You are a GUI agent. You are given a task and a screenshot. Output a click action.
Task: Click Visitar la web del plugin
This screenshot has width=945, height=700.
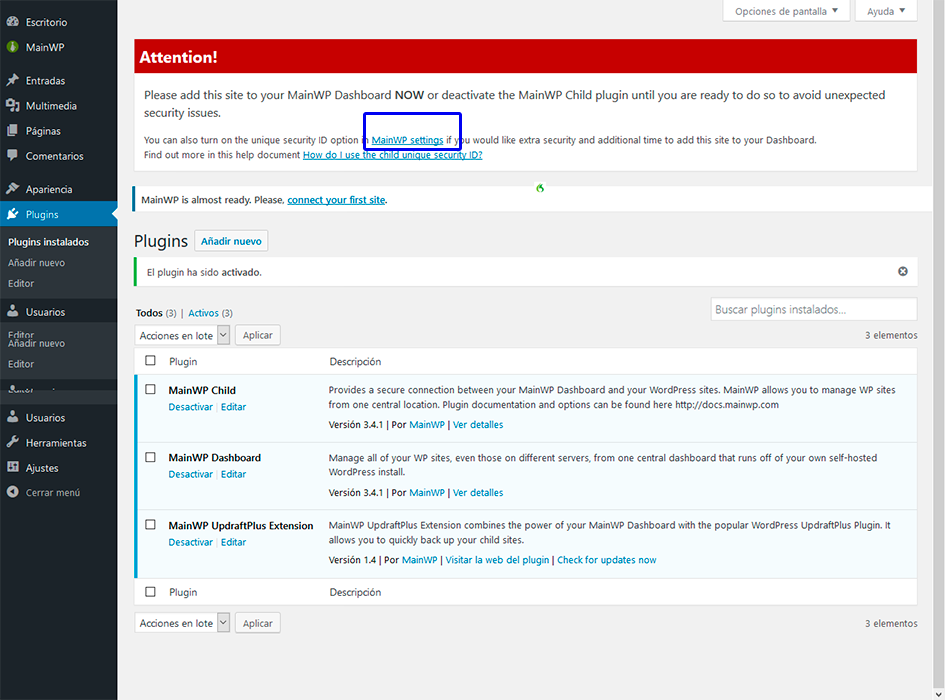click(497, 560)
